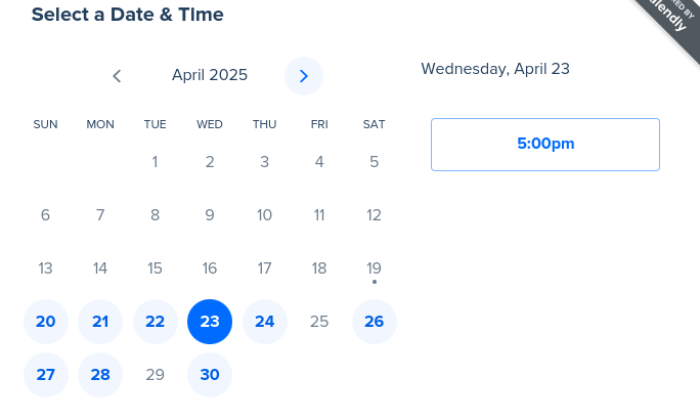Pick April 20 on the calendar
Screen dimensions: 700x400
(x=46, y=321)
